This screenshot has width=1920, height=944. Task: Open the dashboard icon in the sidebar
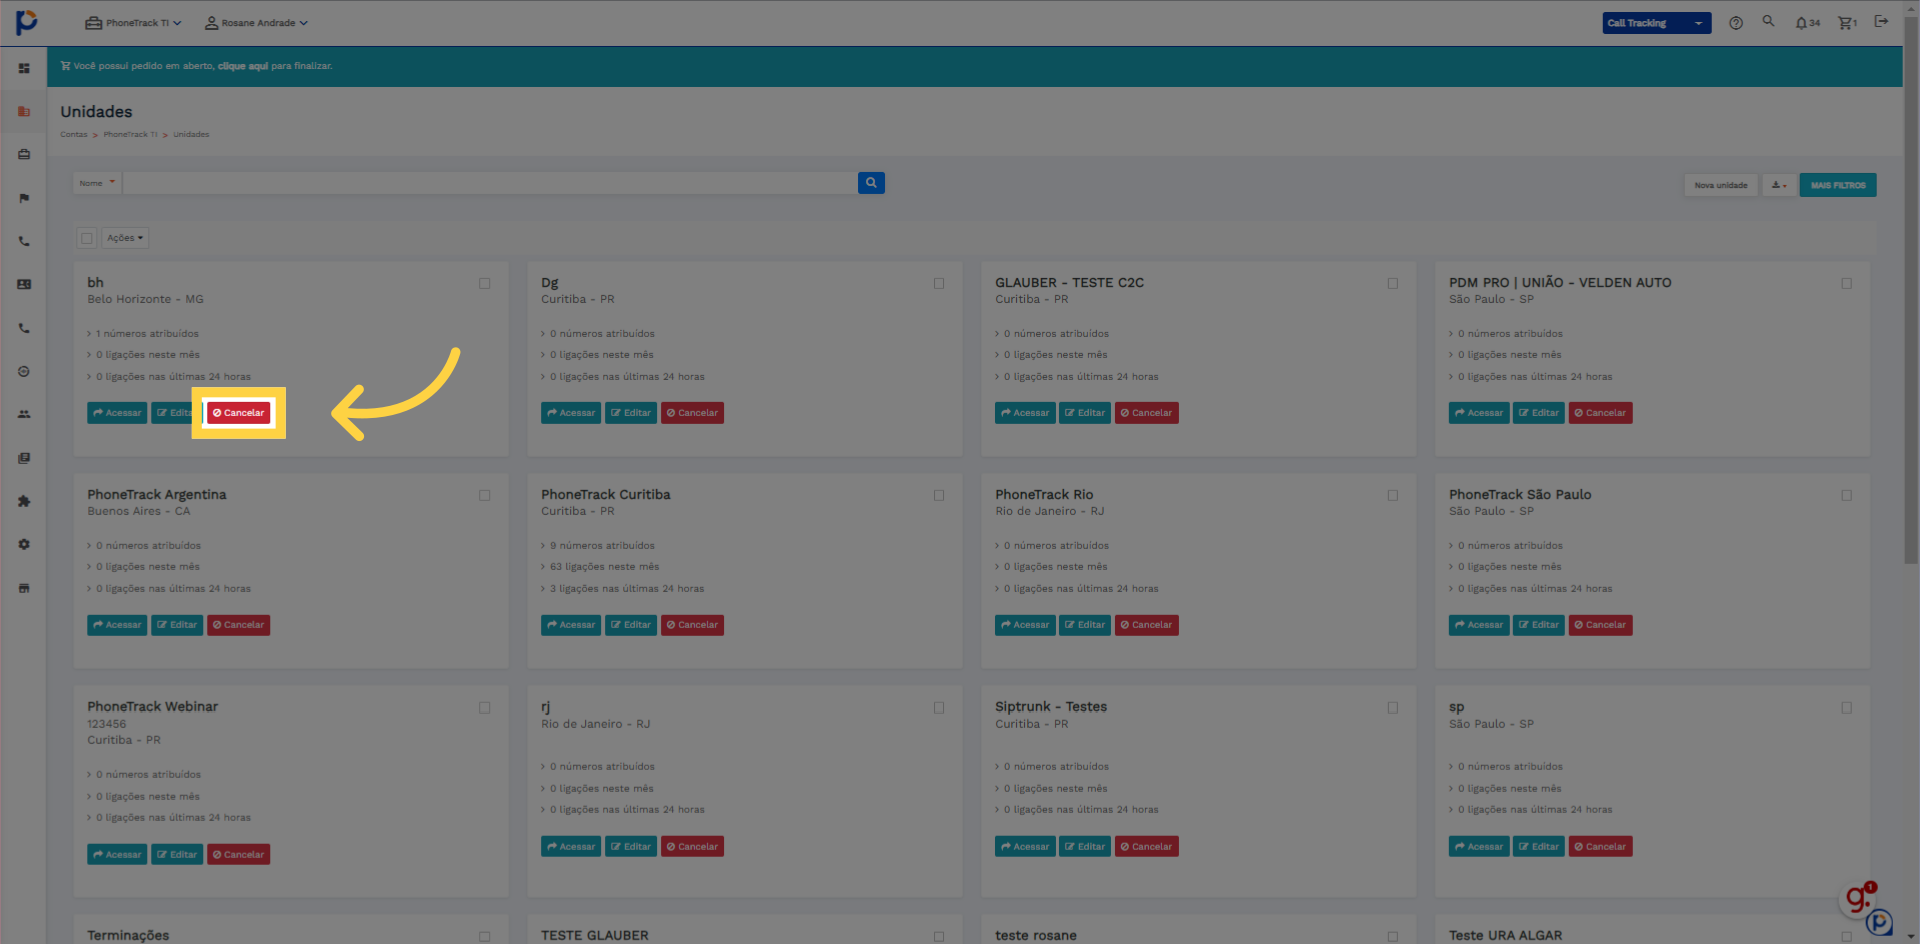tap(24, 68)
